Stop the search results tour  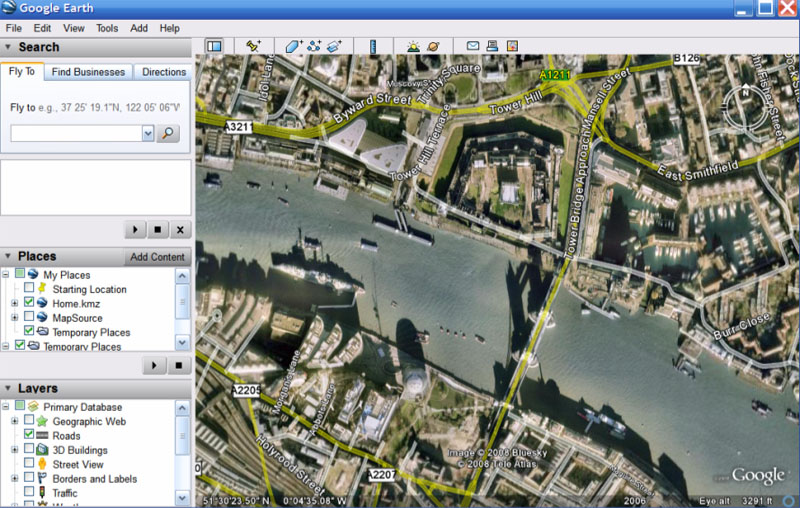[x=158, y=230]
